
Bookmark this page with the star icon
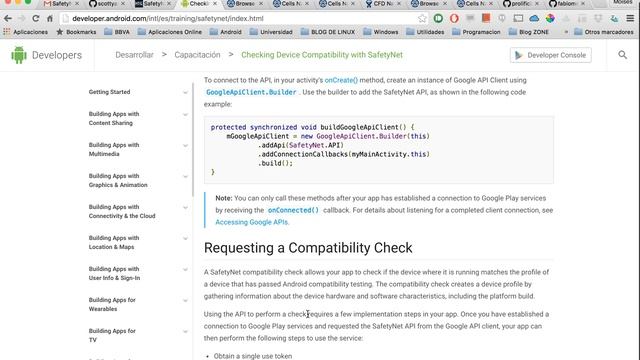tap(422, 18)
